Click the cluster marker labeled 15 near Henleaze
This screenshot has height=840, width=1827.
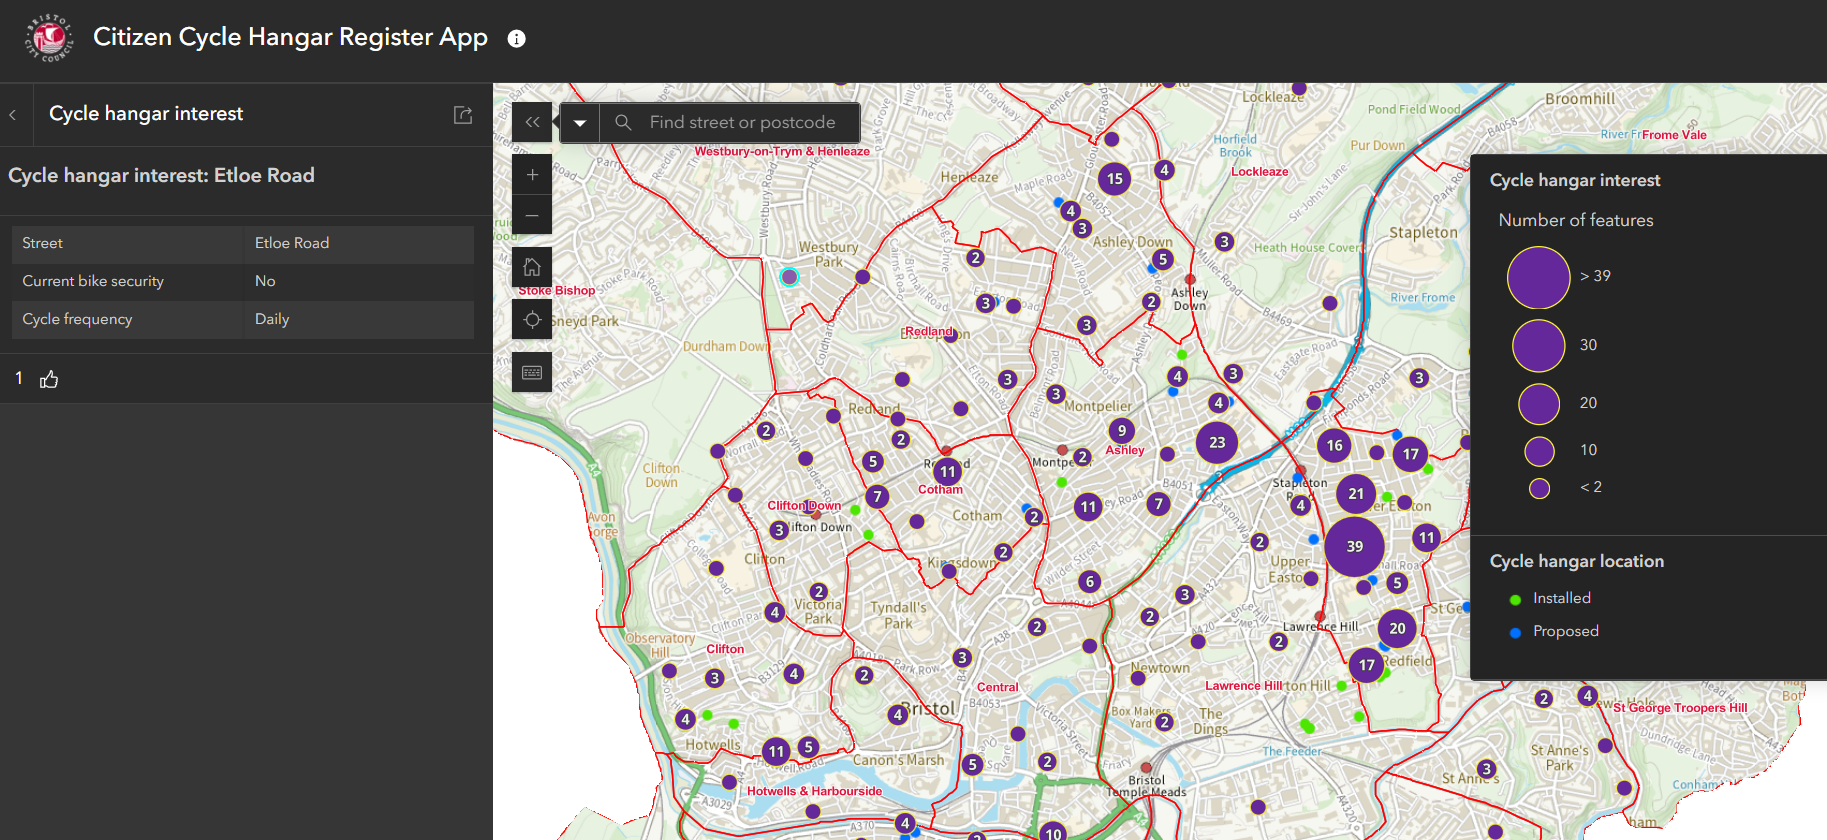click(1114, 179)
